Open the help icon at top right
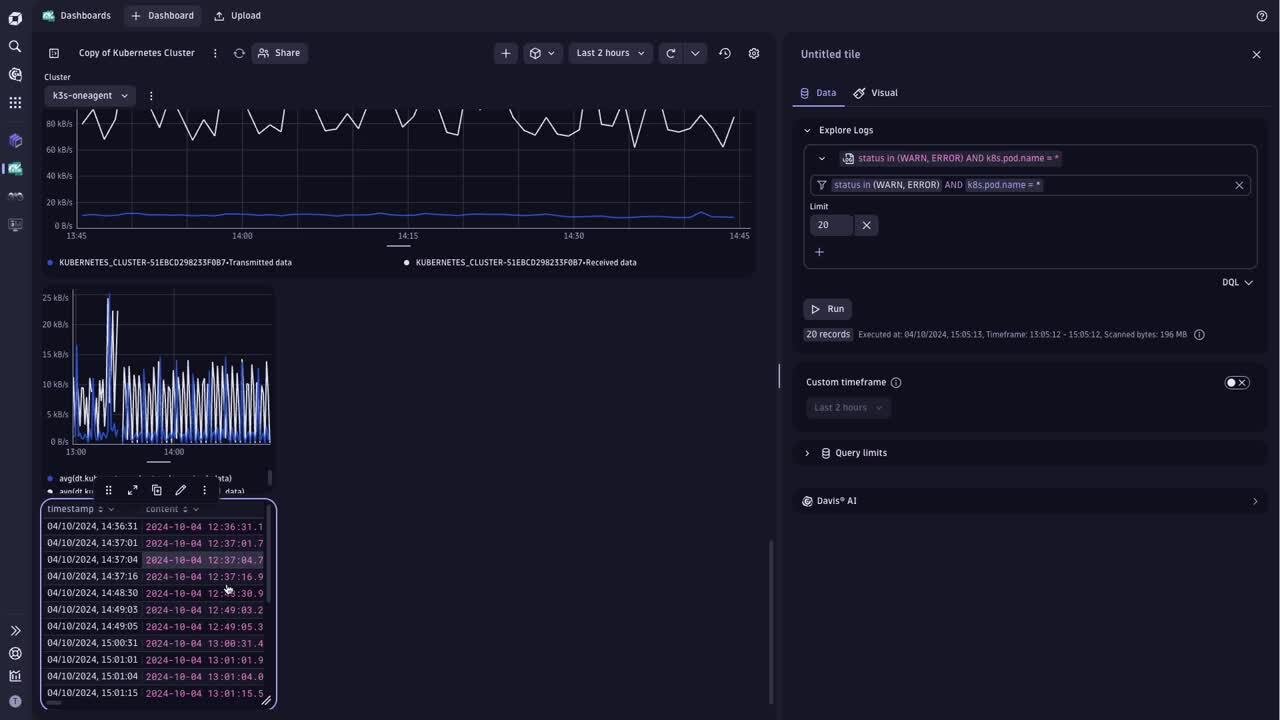1280x720 pixels. (x=1261, y=16)
